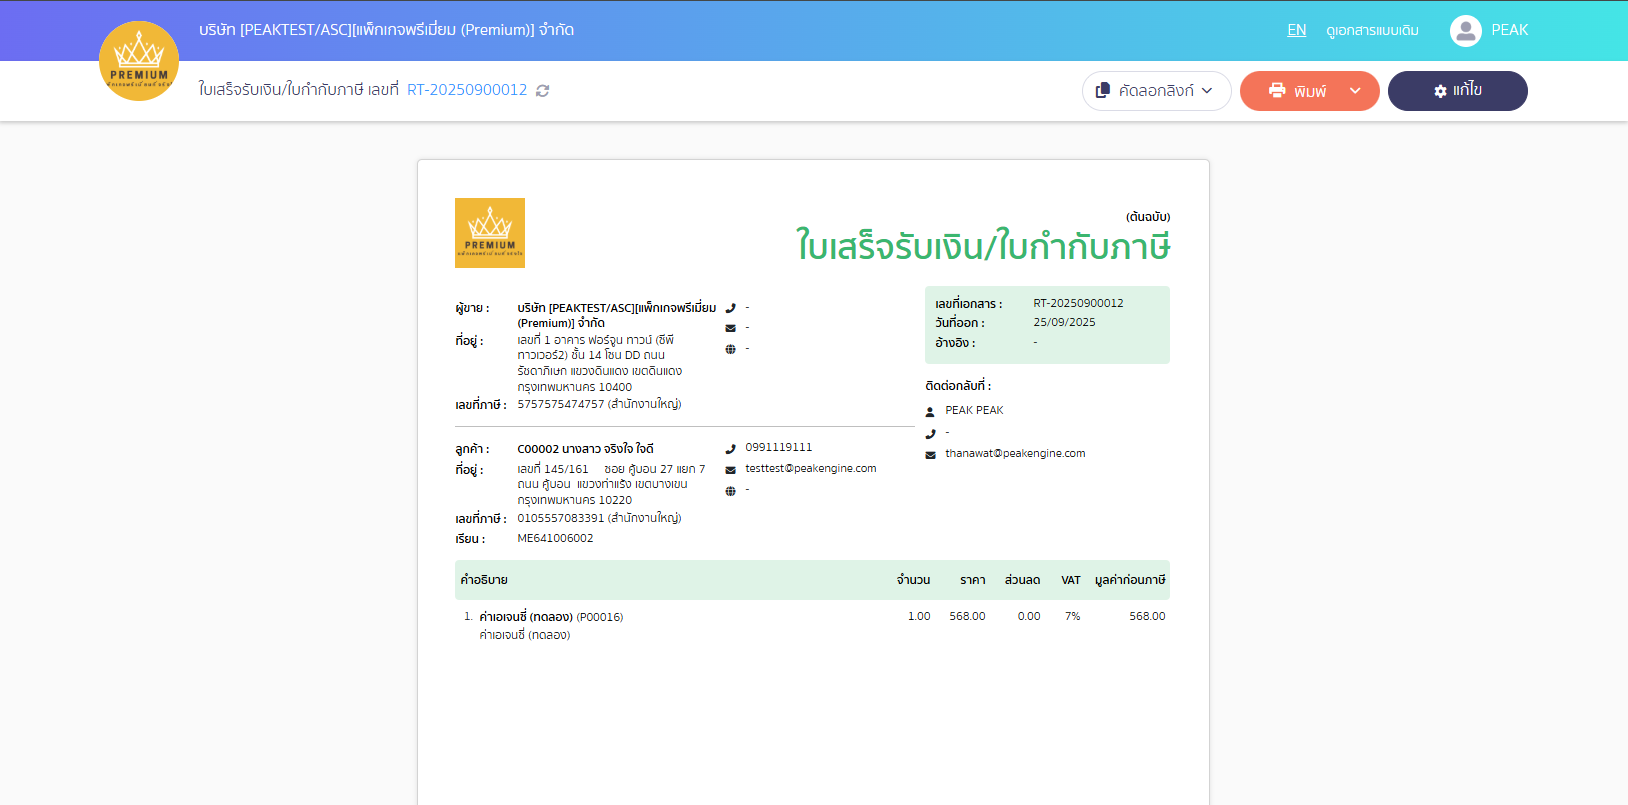Click the customer email envelope icon

[x=730, y=470]
